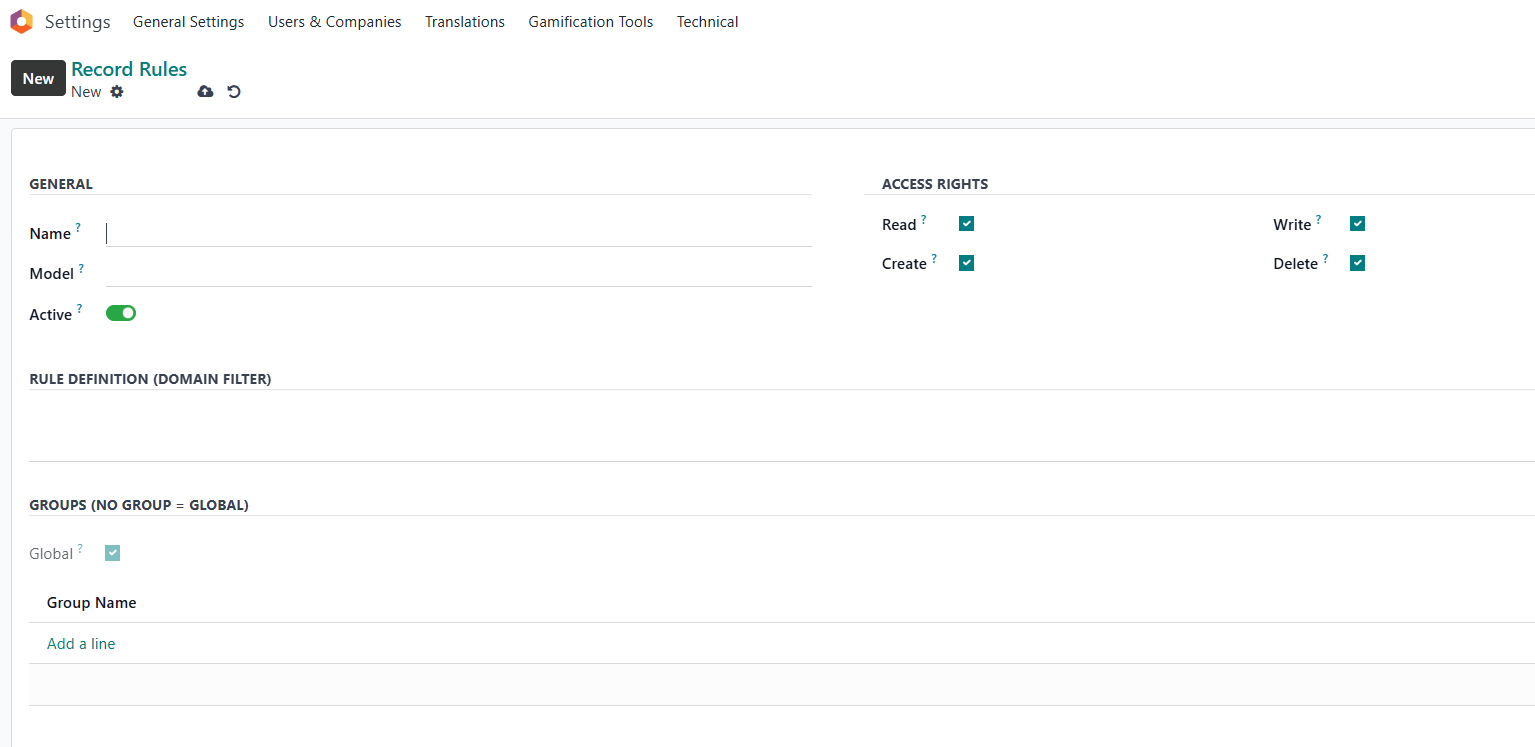Click the help question mark beside Global
The height and width of the screenshot is (747, 1535).
[x=80, y=548]
